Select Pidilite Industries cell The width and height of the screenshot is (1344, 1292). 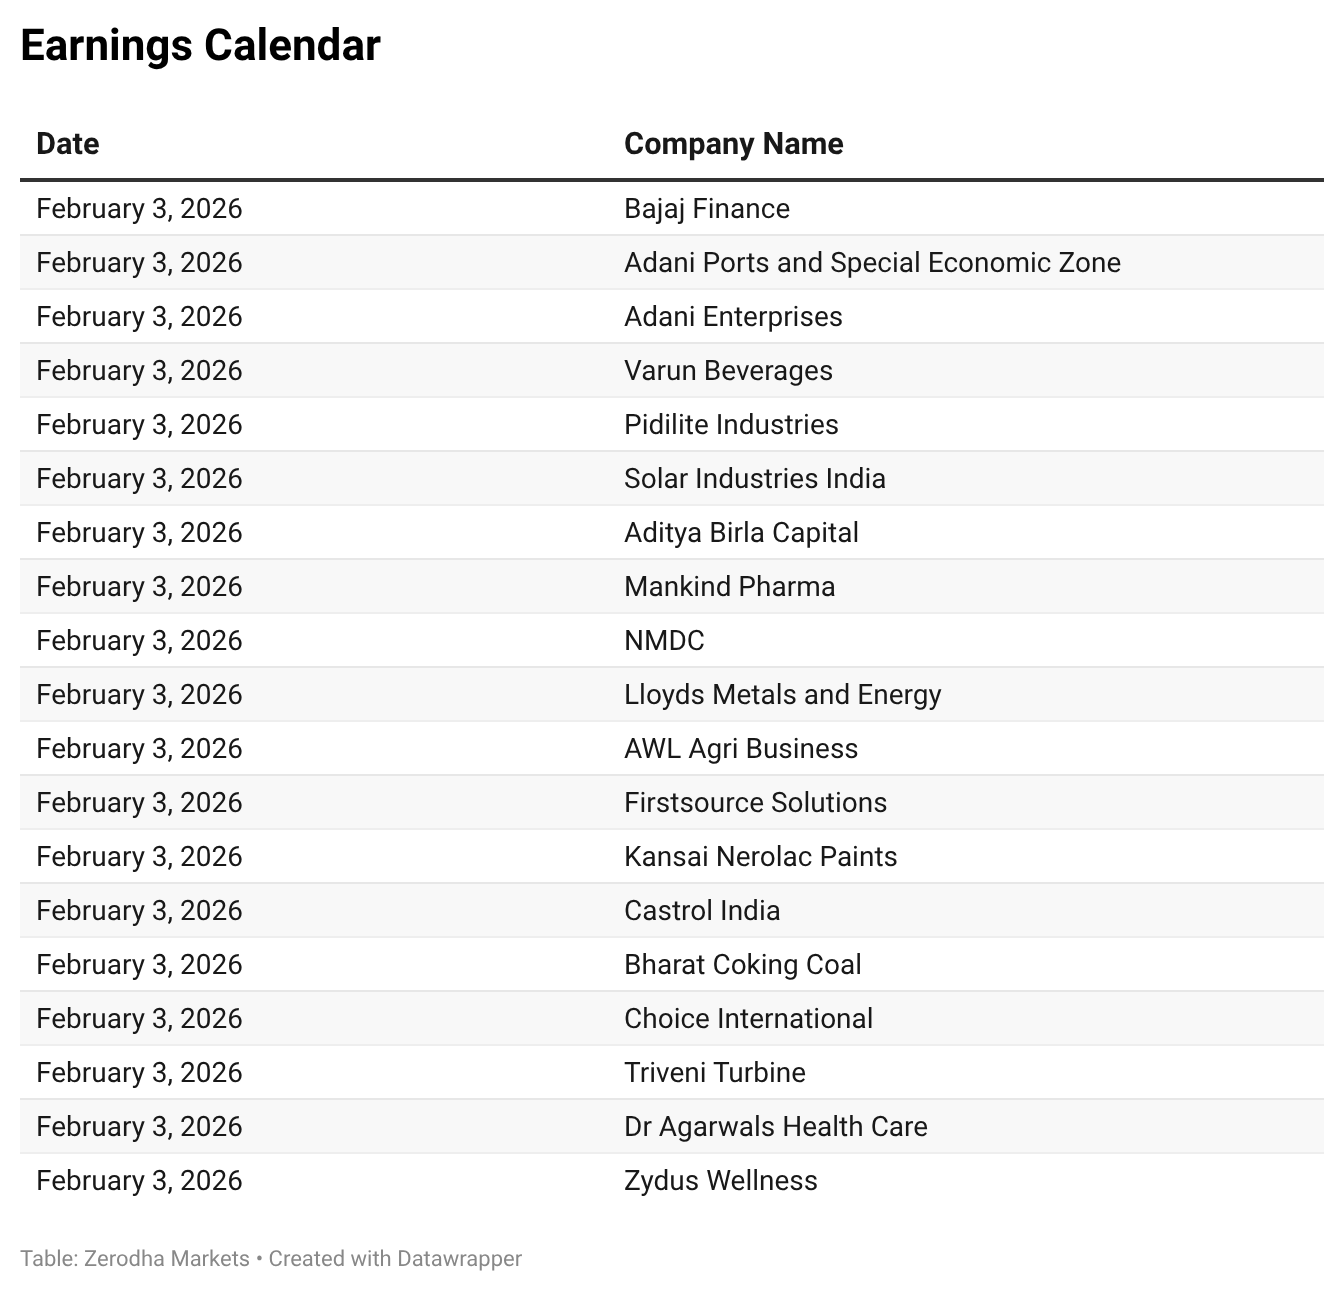[731, 424]
